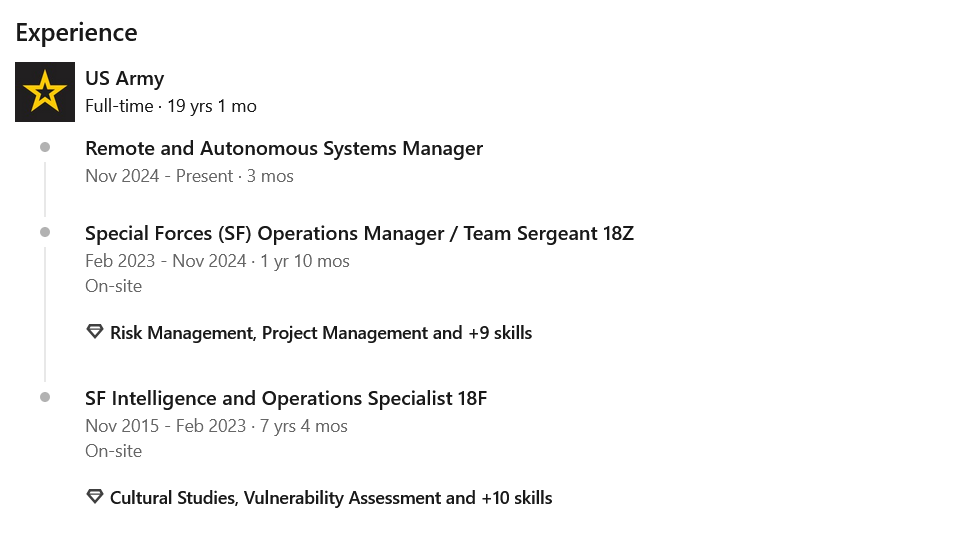Open the US Army company link
Image resolution: width=957 pixels, height=535 pixels.
[125, 79]
